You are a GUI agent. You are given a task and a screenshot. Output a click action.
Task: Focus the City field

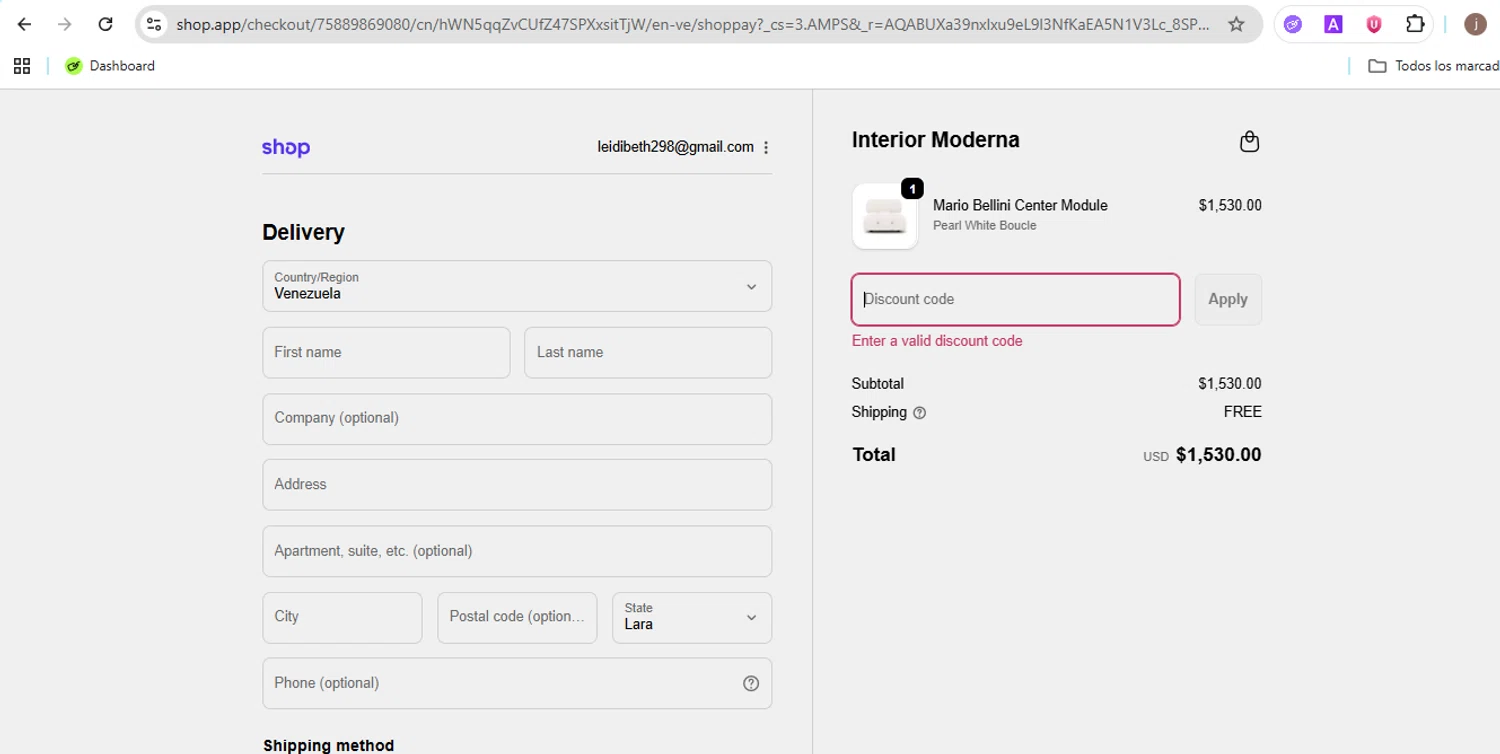pos(342,617)
